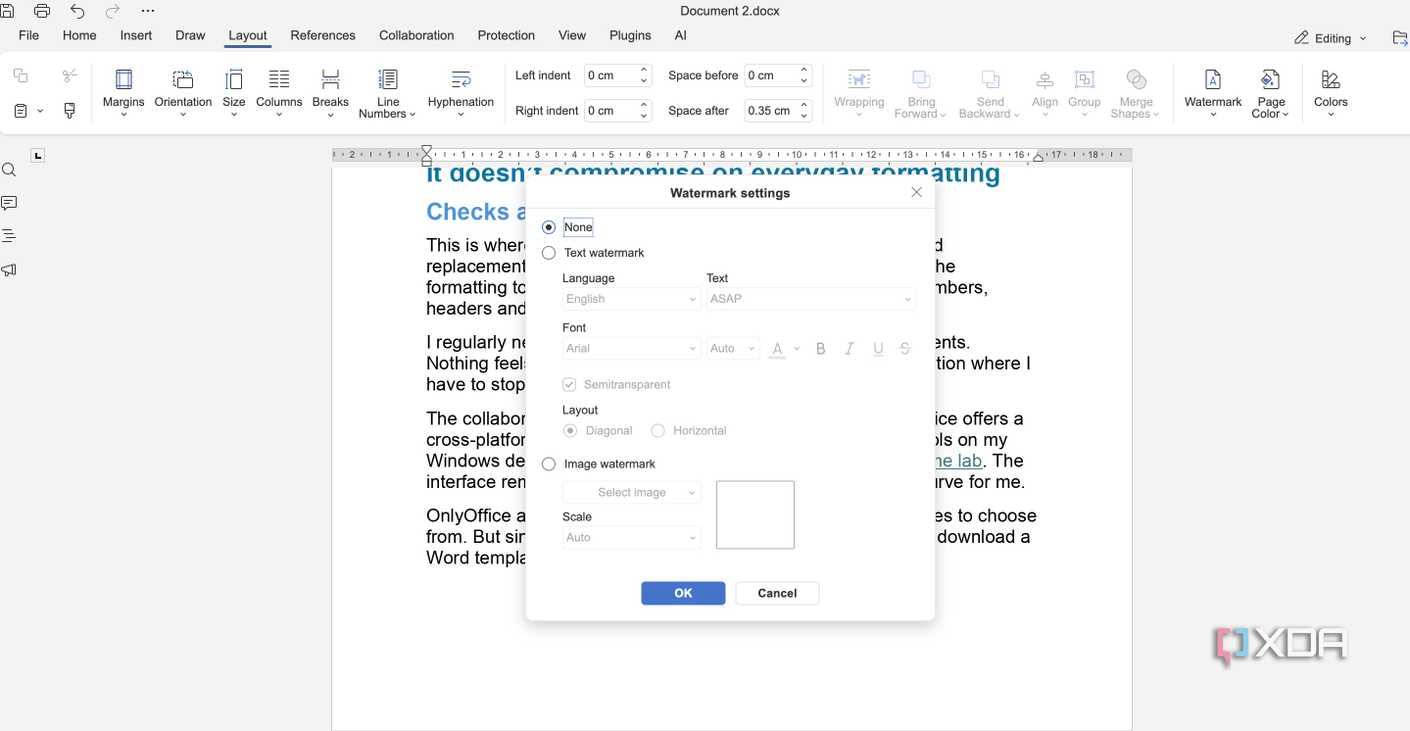Viewport: 1410px width, 731px height.
Task: Switch to the Insert tab
Action: tap(136, 35)
